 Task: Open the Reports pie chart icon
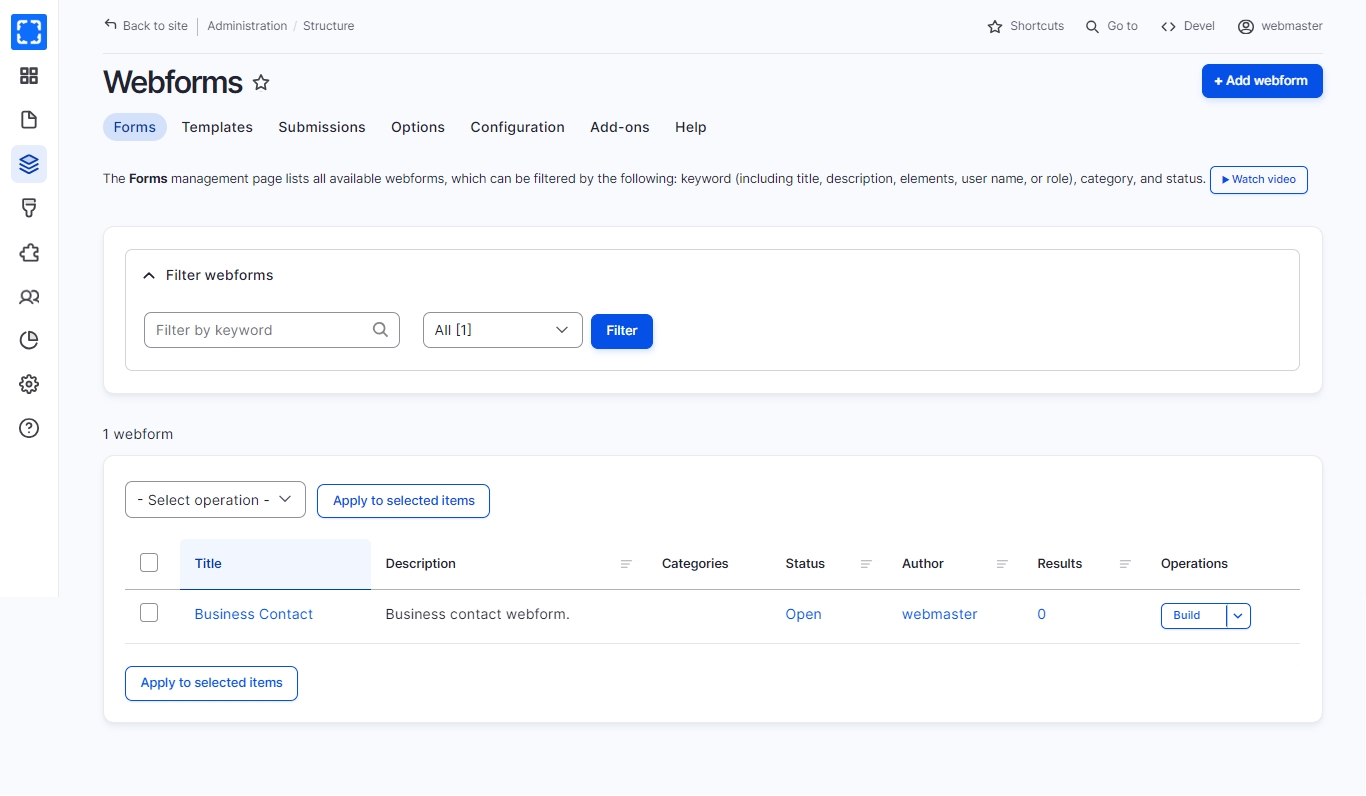(29, 341)
